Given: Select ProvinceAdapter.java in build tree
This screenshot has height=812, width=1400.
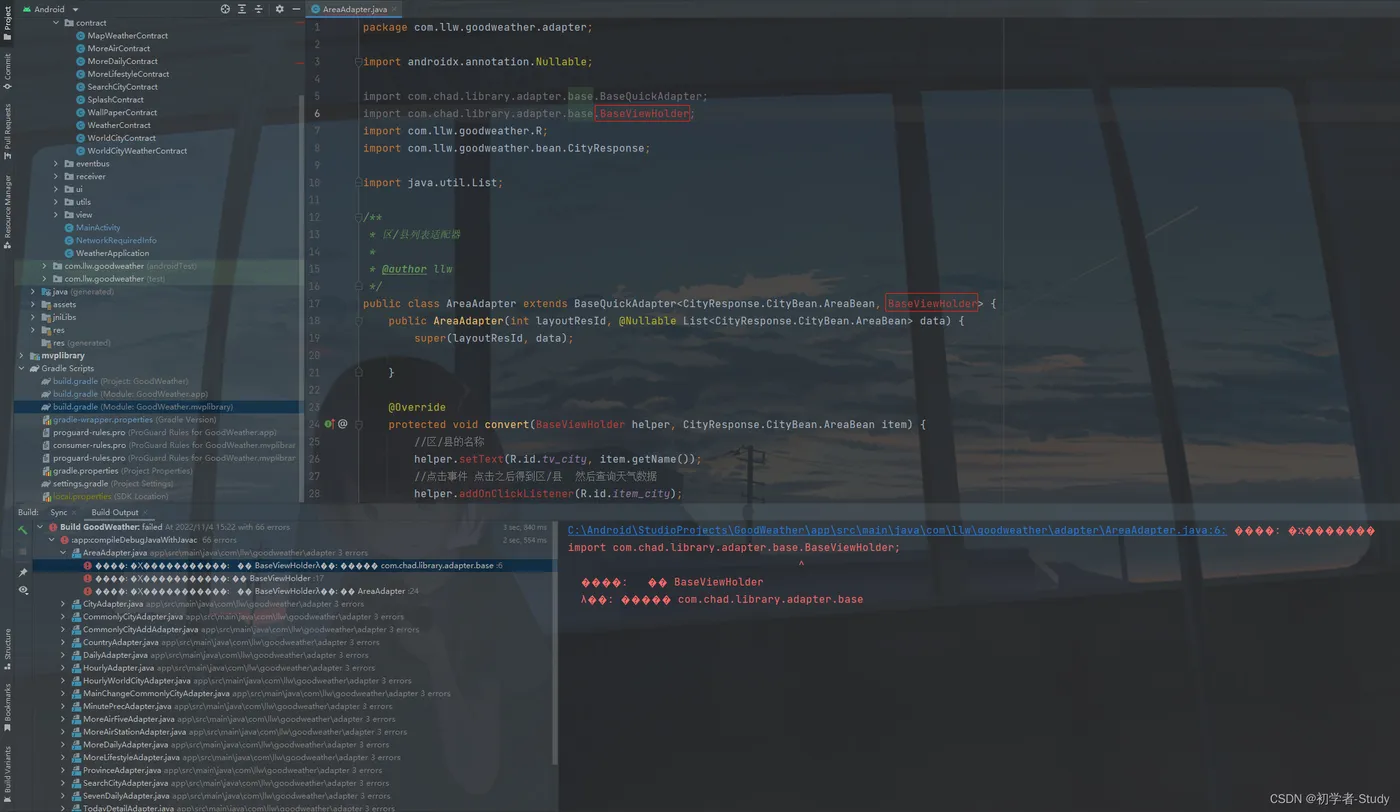Looking at the screenshot, I should (121, 770).
